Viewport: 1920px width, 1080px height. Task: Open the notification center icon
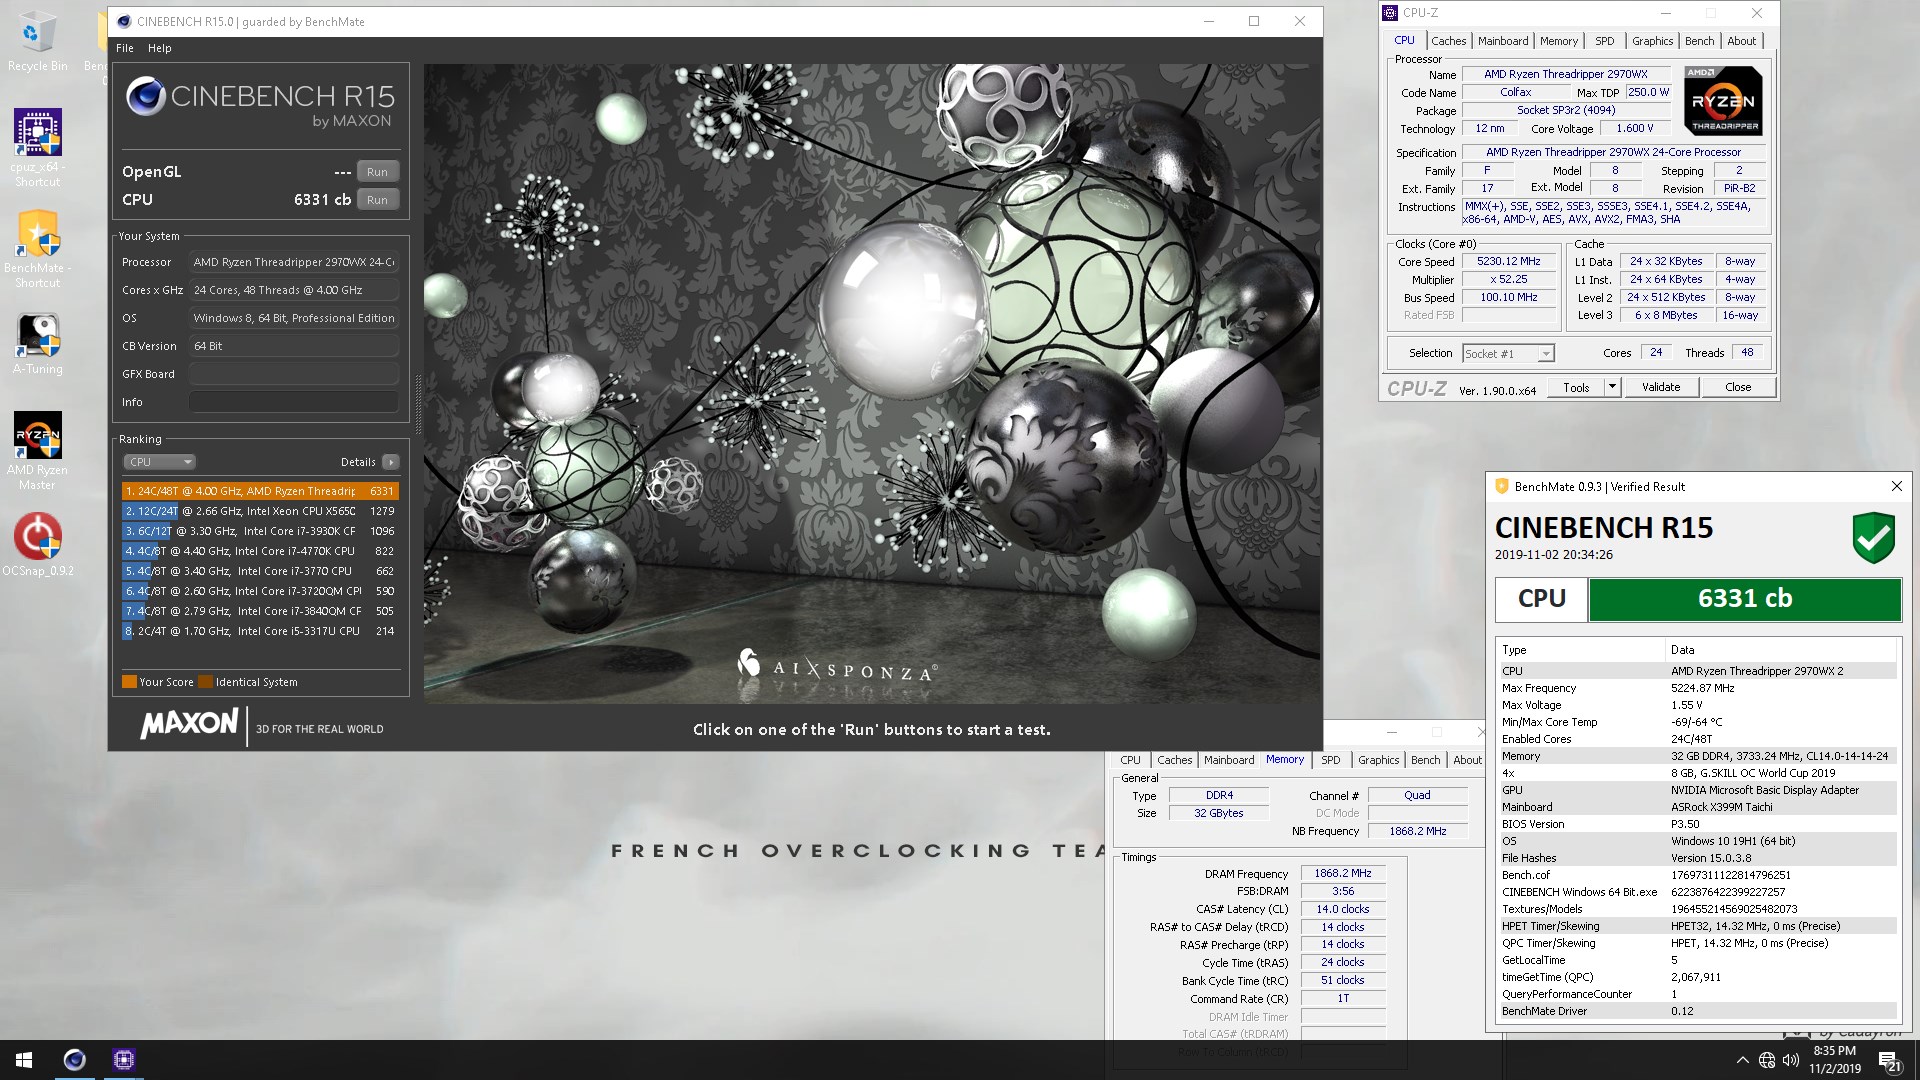[1889, 1061]
